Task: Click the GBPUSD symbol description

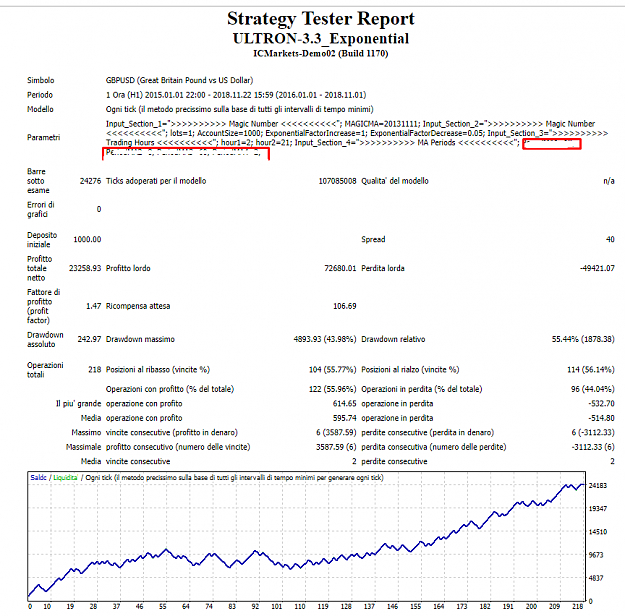Action: point(179,80)
